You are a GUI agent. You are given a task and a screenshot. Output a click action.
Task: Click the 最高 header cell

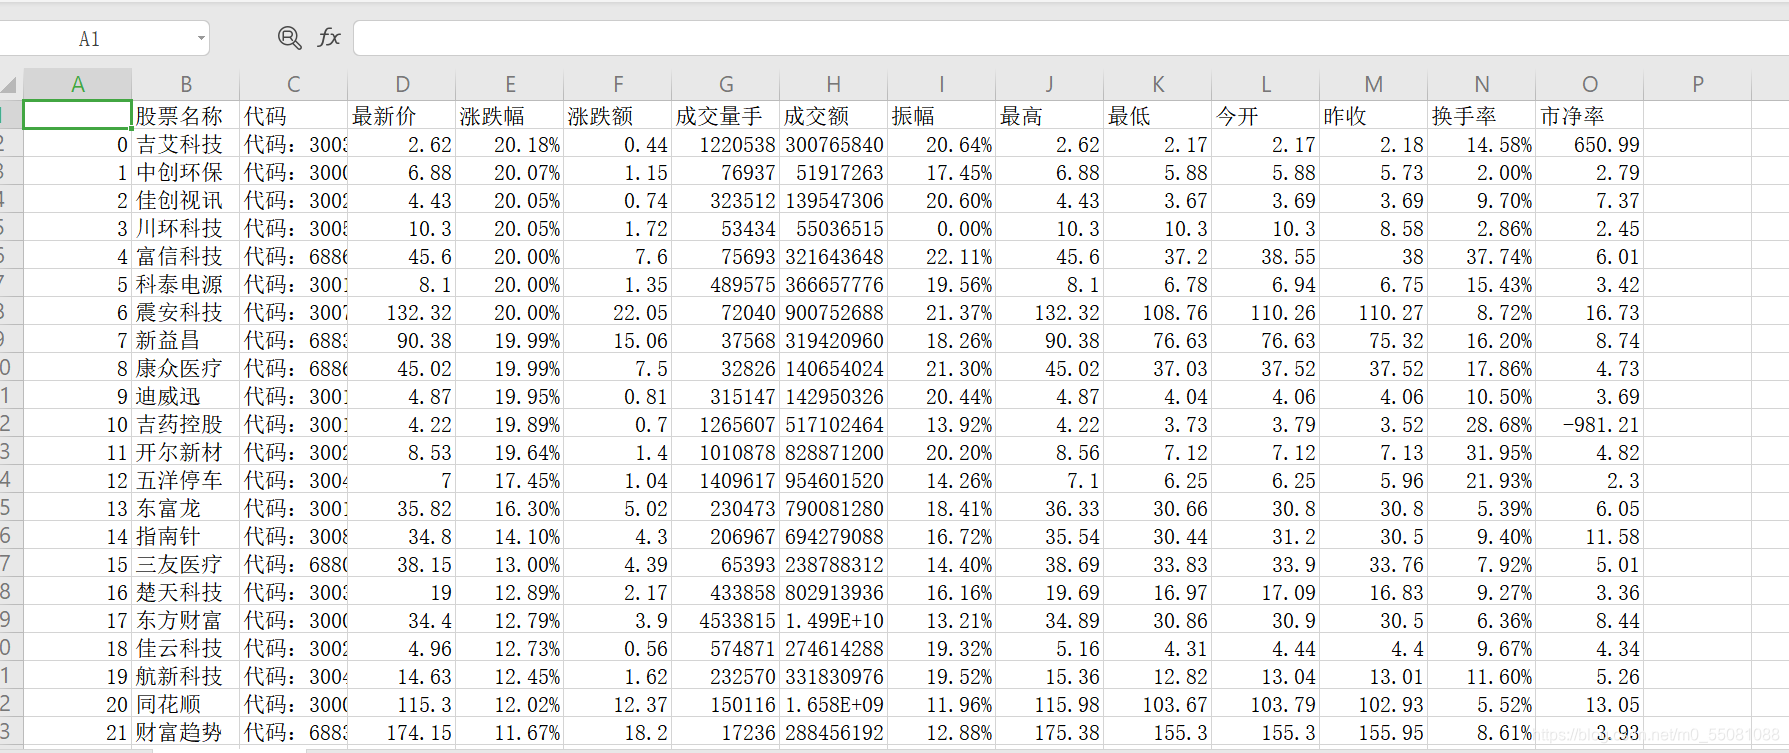tap(1050, 116)
